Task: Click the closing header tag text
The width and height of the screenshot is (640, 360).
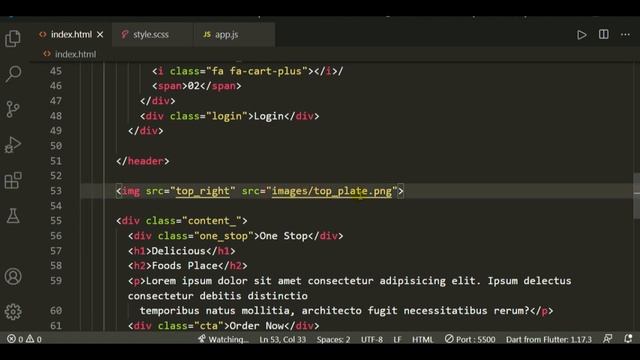Action: tap(142, 161)
